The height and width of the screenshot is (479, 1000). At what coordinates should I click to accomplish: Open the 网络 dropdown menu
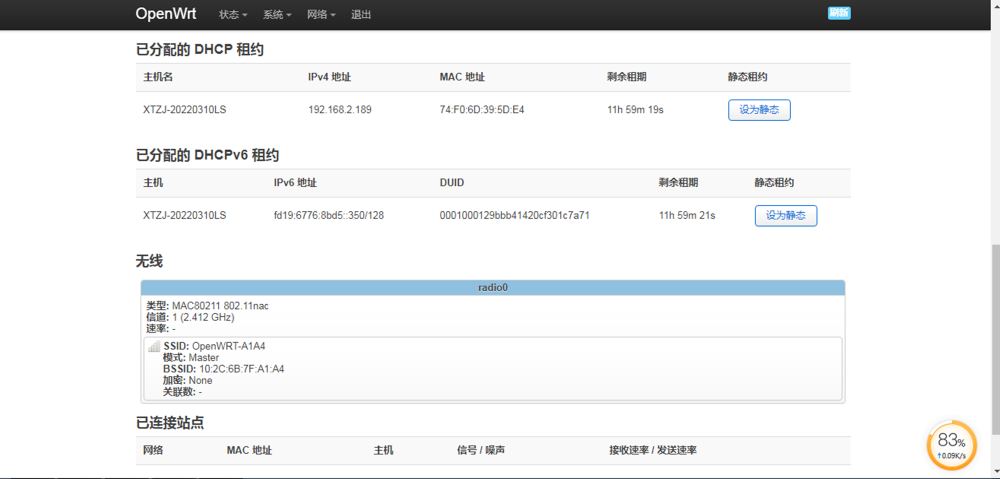(x=321, y=15)
